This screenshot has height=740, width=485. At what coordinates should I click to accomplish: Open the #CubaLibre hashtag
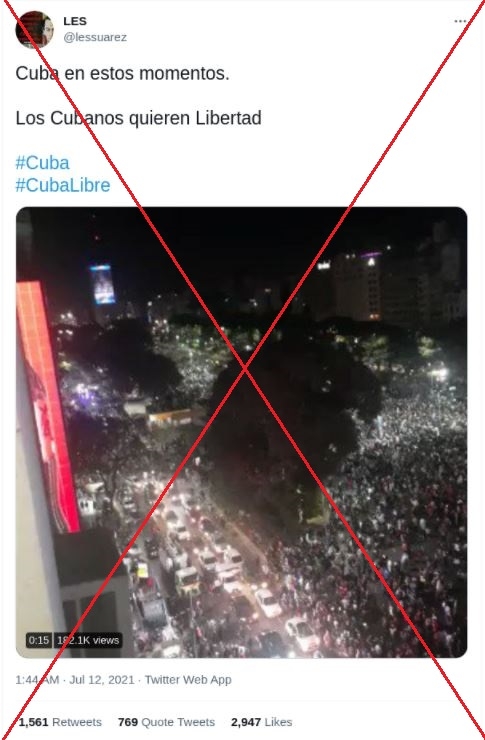coord(63,185)
